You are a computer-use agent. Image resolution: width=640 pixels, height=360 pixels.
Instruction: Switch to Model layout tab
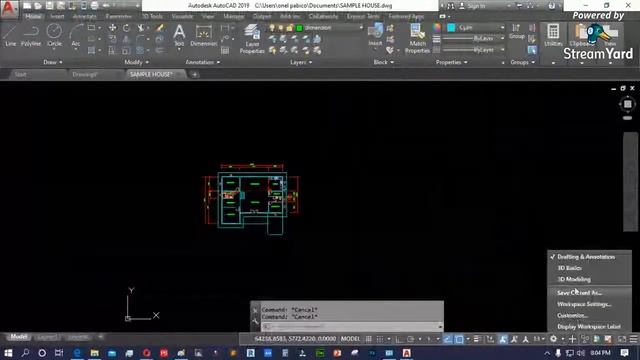(x=18, y=337)
